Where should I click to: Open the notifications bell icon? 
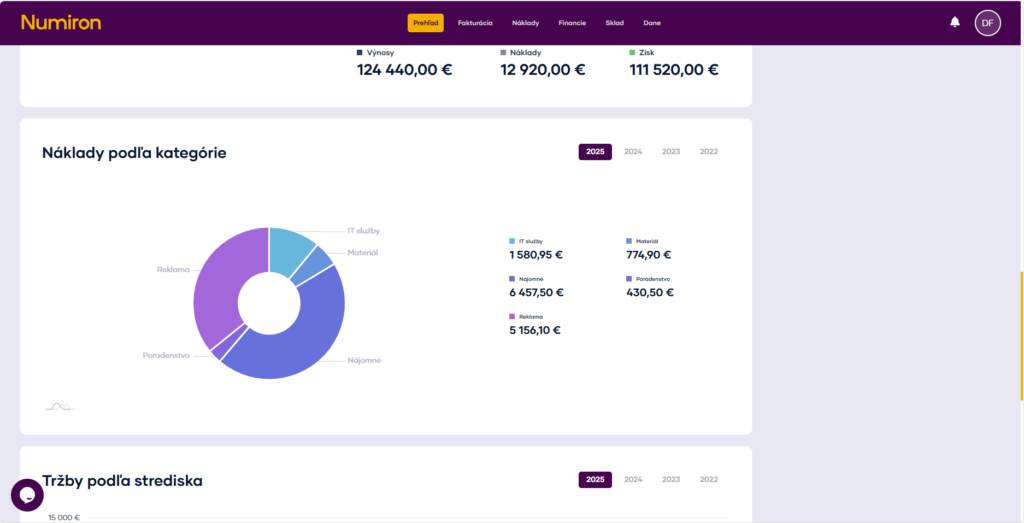[x=955, y=22]
